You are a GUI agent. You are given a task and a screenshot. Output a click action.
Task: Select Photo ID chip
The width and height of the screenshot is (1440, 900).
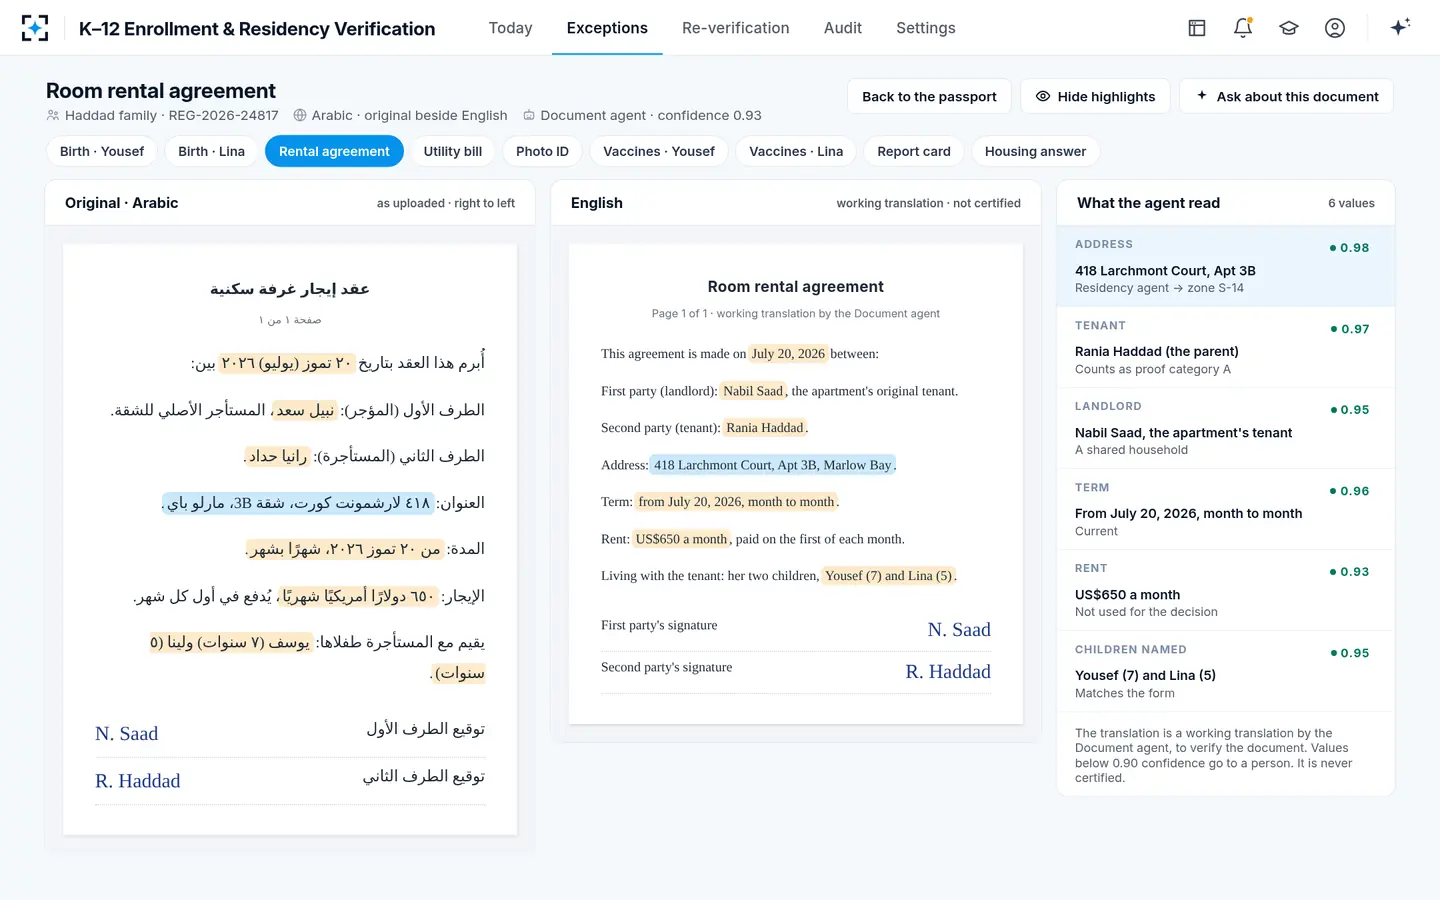coord(542,151)
